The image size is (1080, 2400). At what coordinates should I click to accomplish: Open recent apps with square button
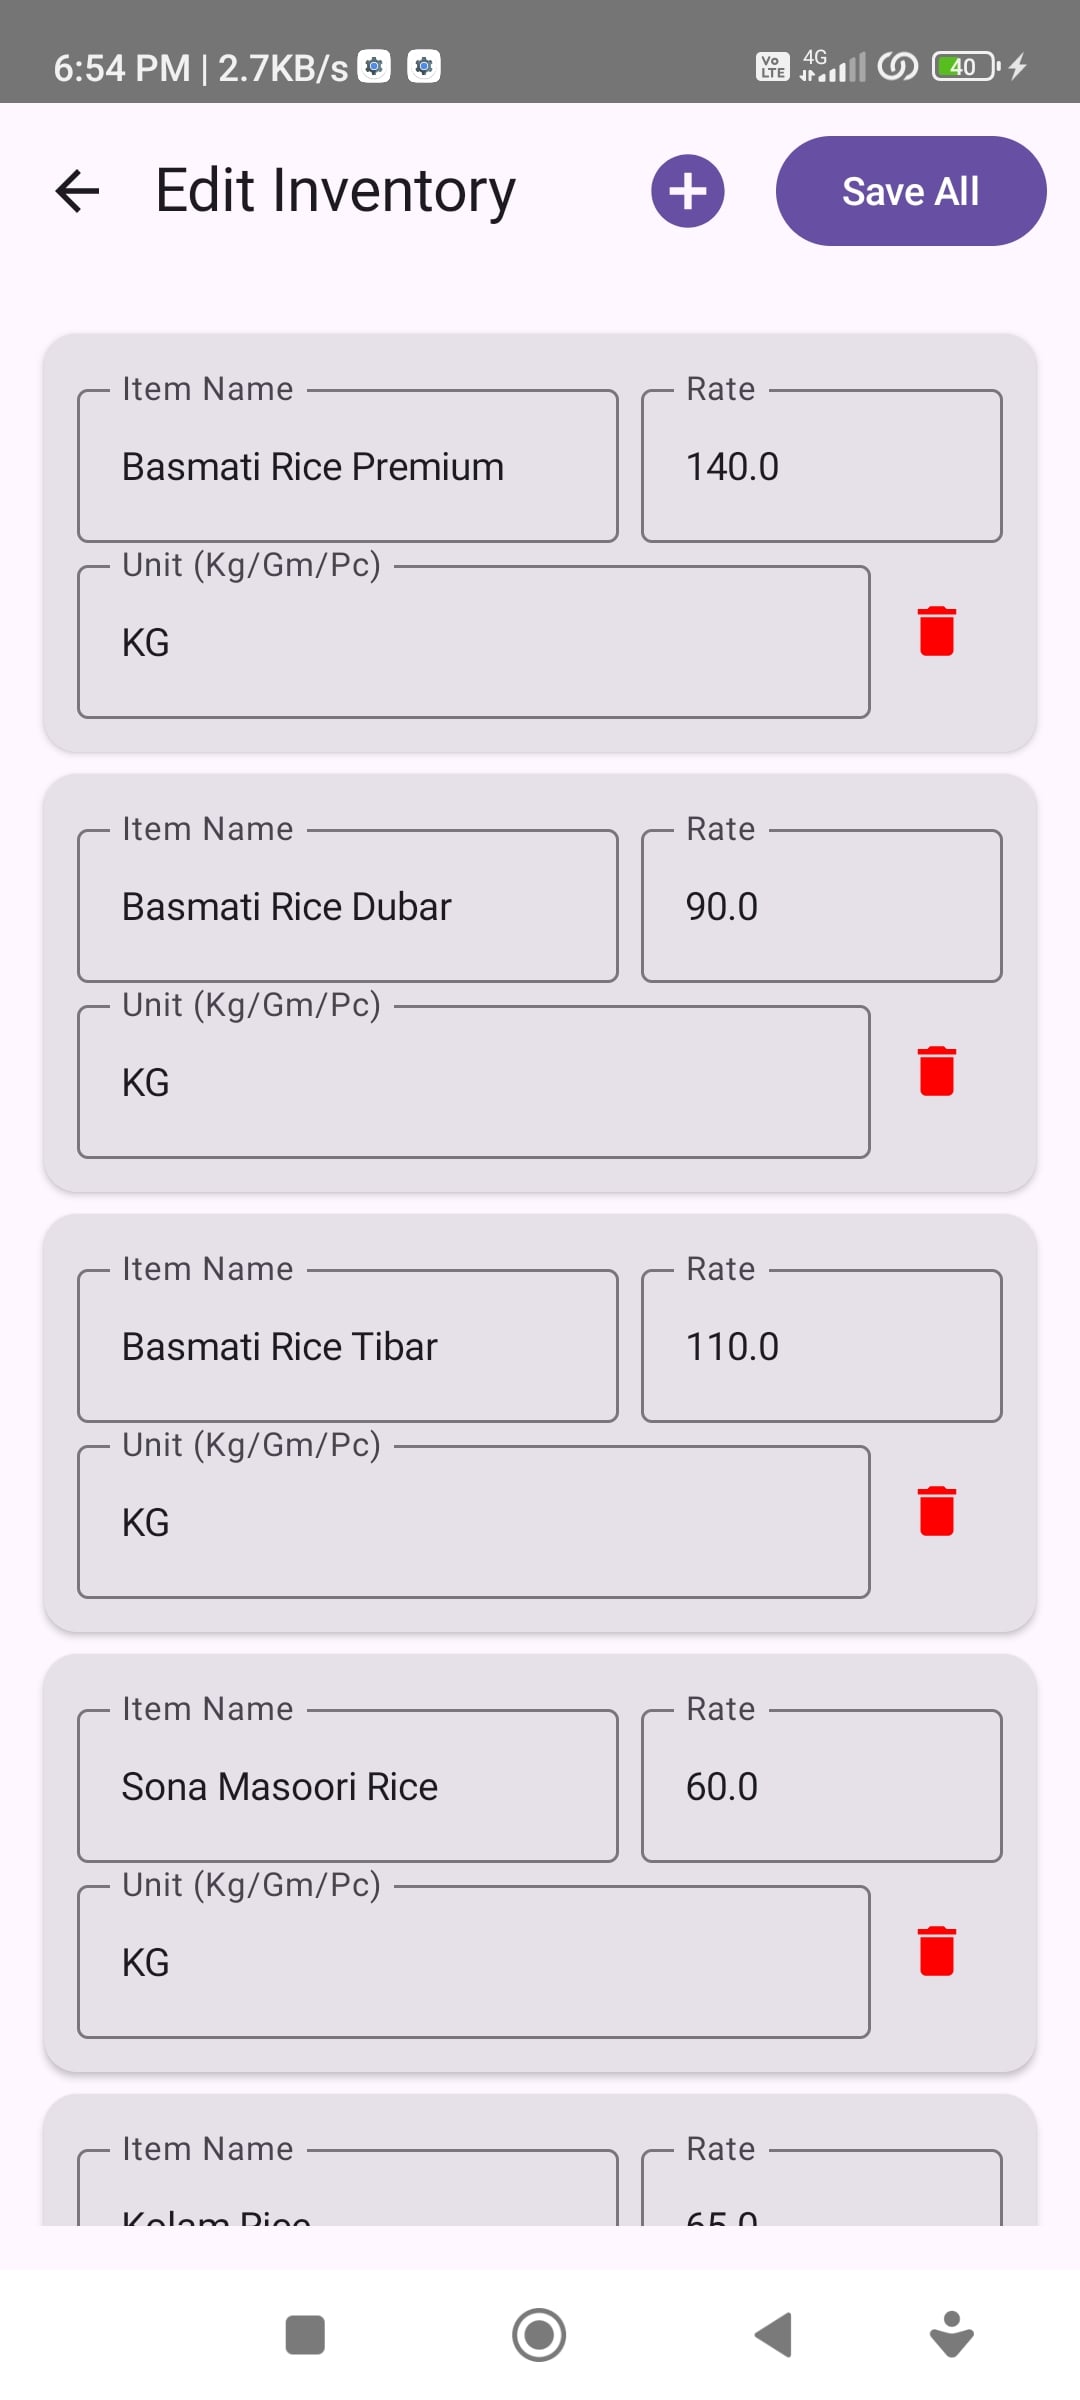click(305, 2335)
